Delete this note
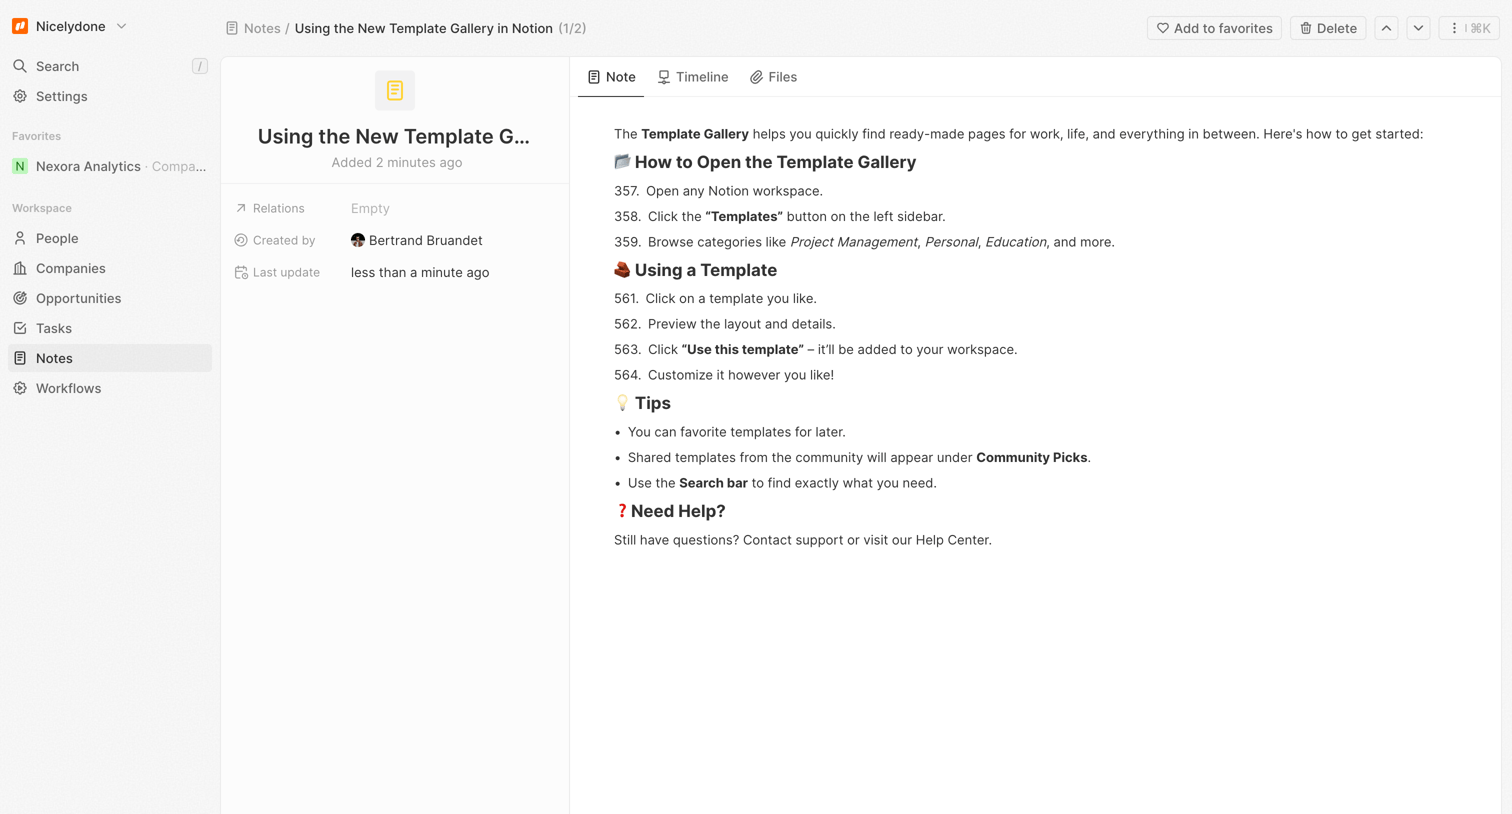 pyautogui.click(x=1328, y=28)
